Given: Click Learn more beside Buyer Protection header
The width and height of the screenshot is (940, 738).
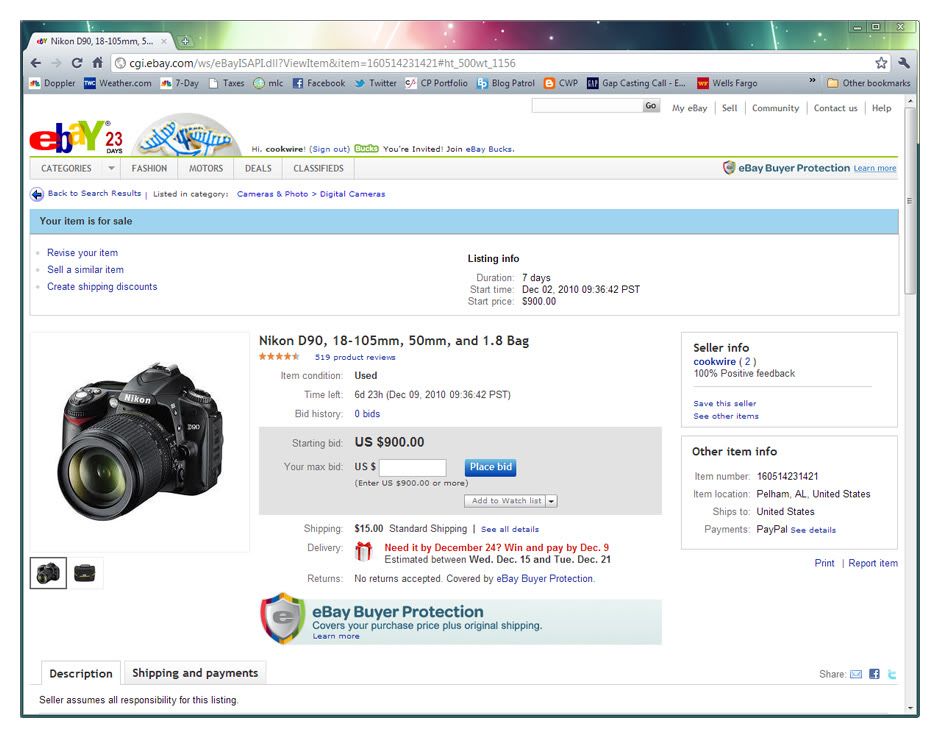Looking at the screenshot, I should pyautogui.click(x=875, y=168).
